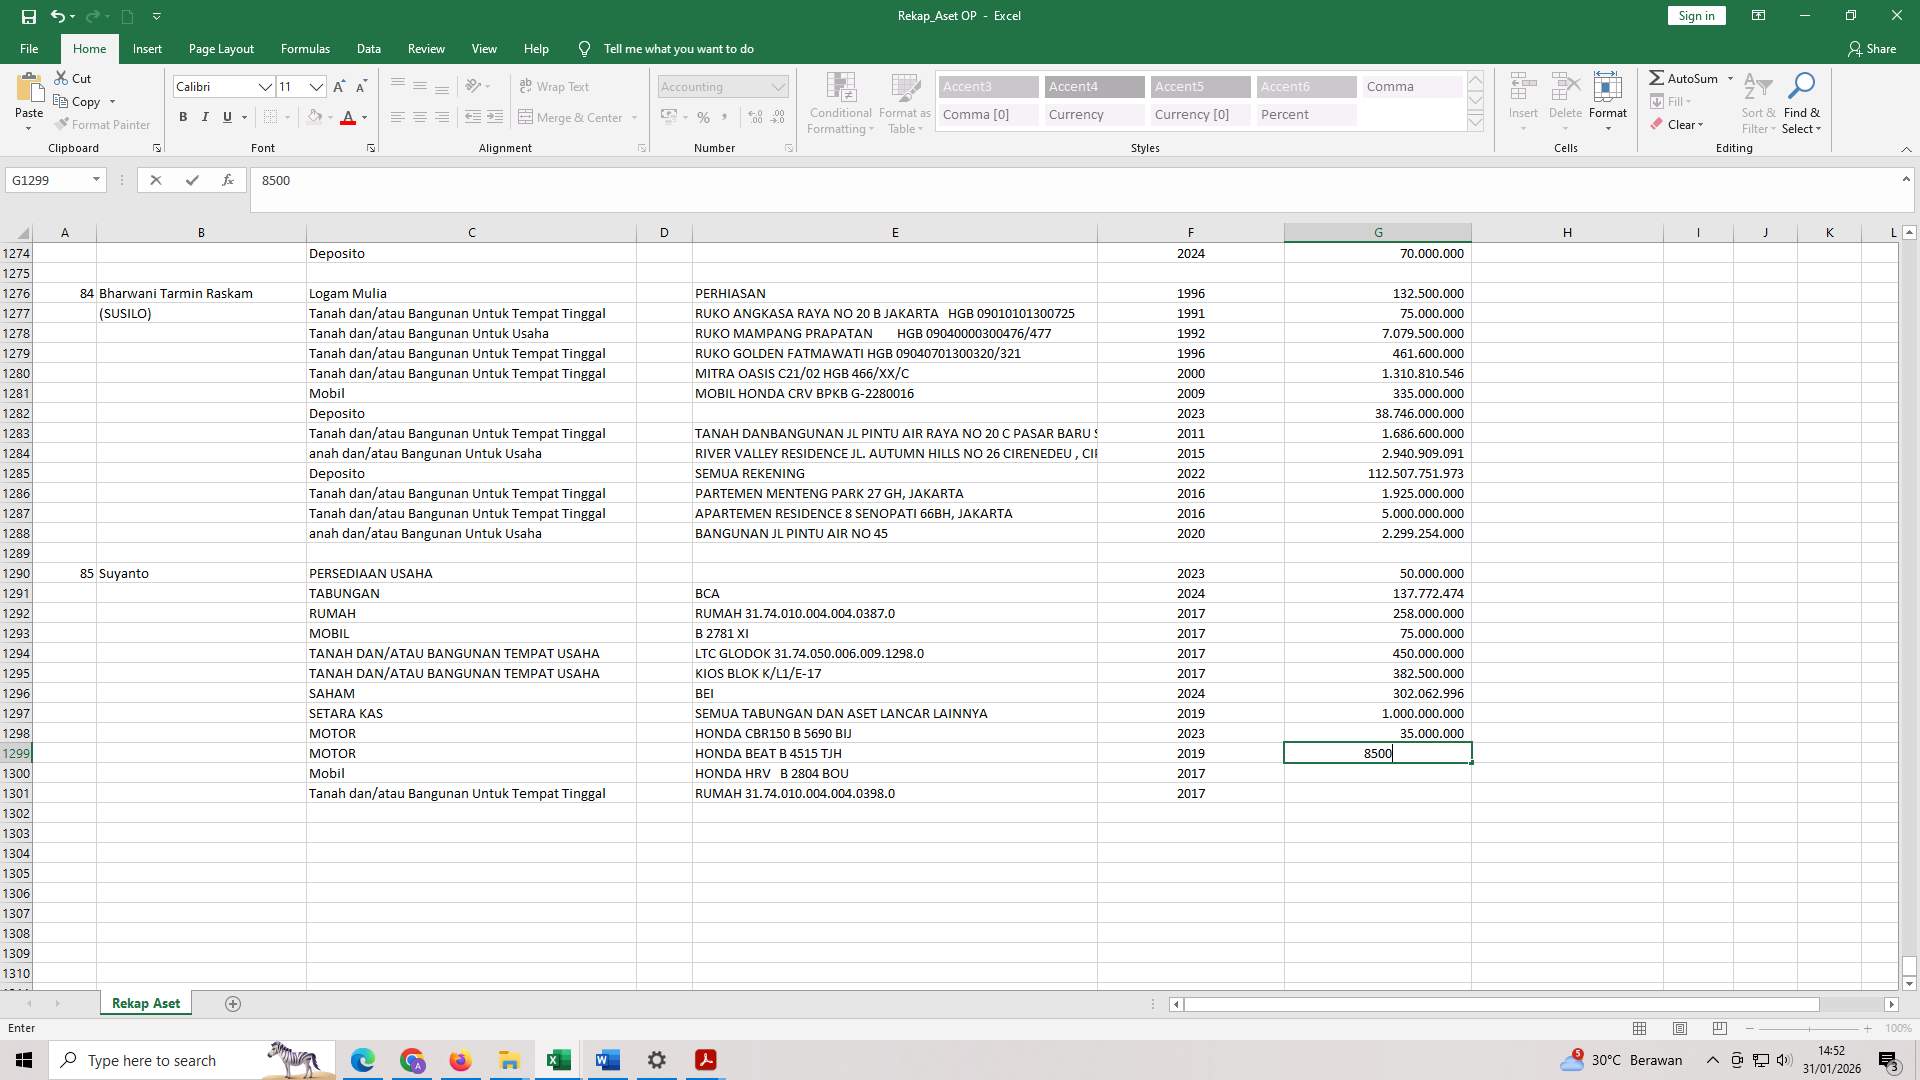The height and width of the screenshot is (1080, 1920).
Task: Click the Conditional Formatting icon
Action: 840,100
